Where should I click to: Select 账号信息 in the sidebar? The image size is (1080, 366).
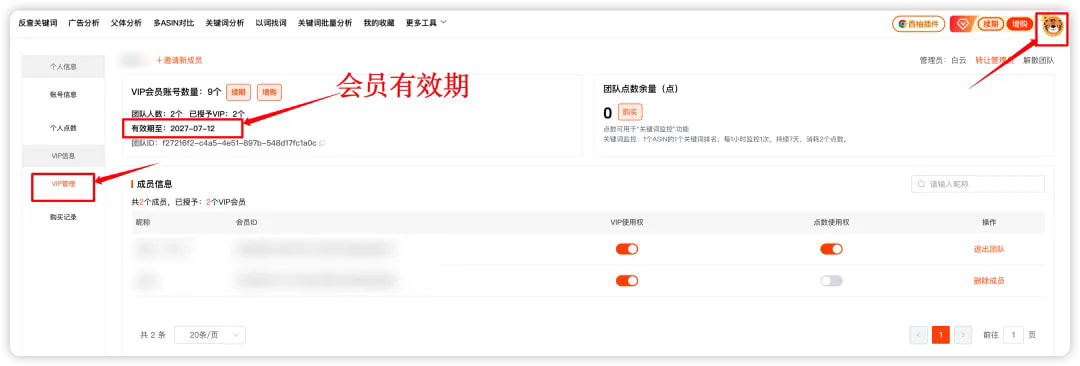[63, 95]
